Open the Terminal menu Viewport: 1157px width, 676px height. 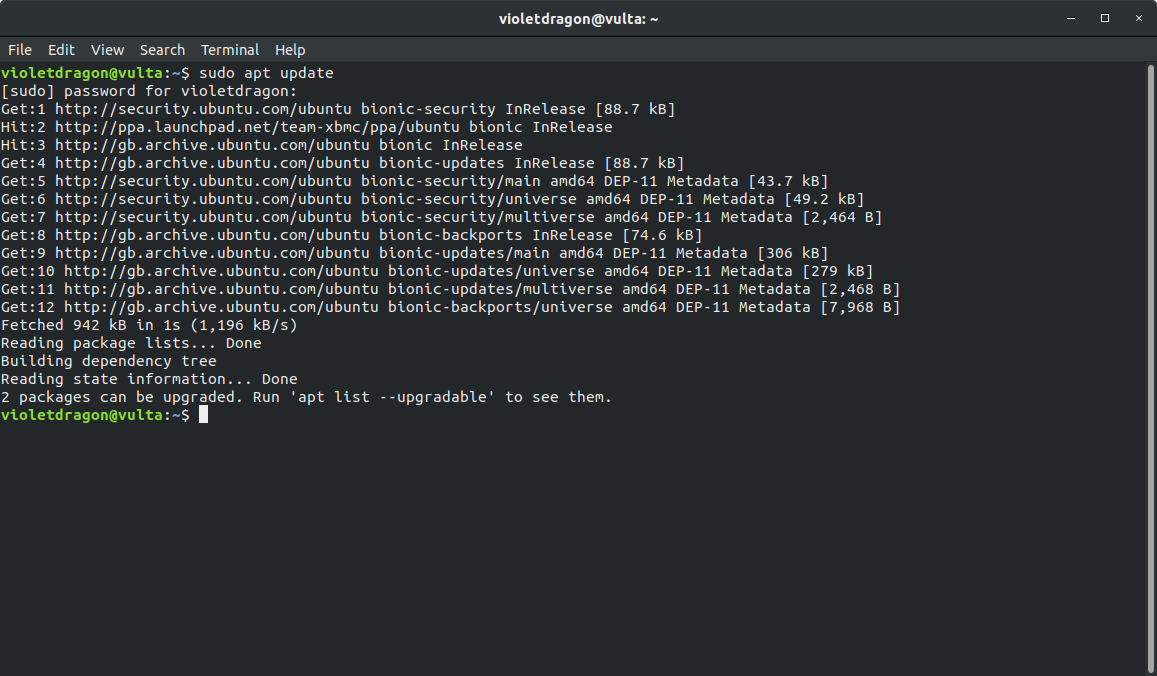click(x=230, y=49)
